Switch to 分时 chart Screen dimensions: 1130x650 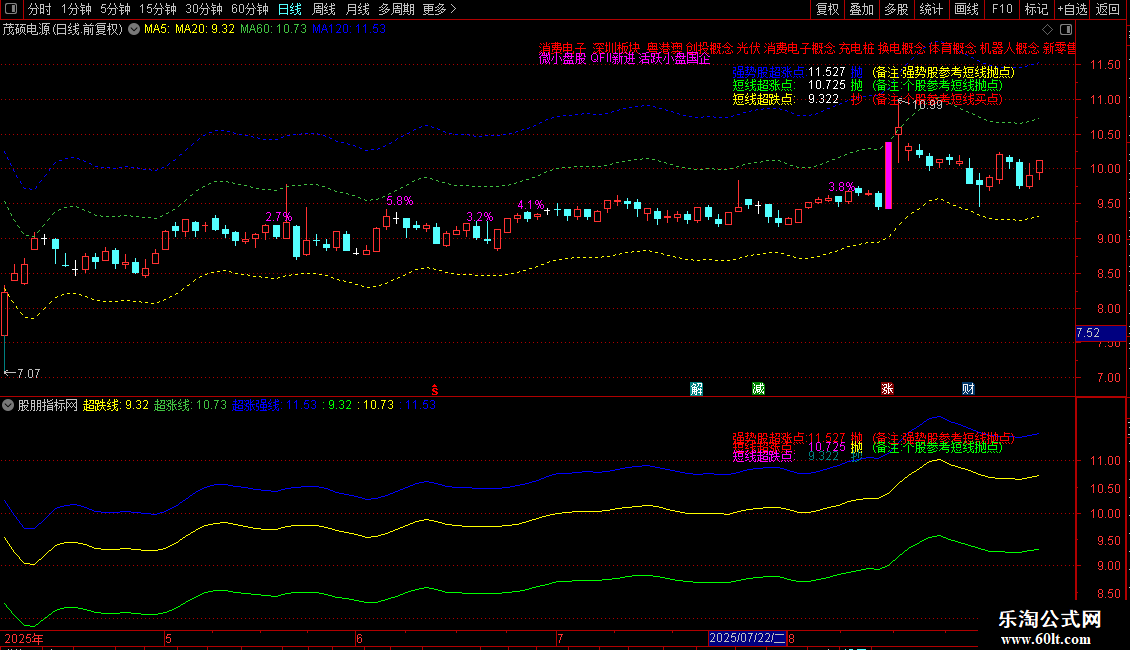(40, 9)
